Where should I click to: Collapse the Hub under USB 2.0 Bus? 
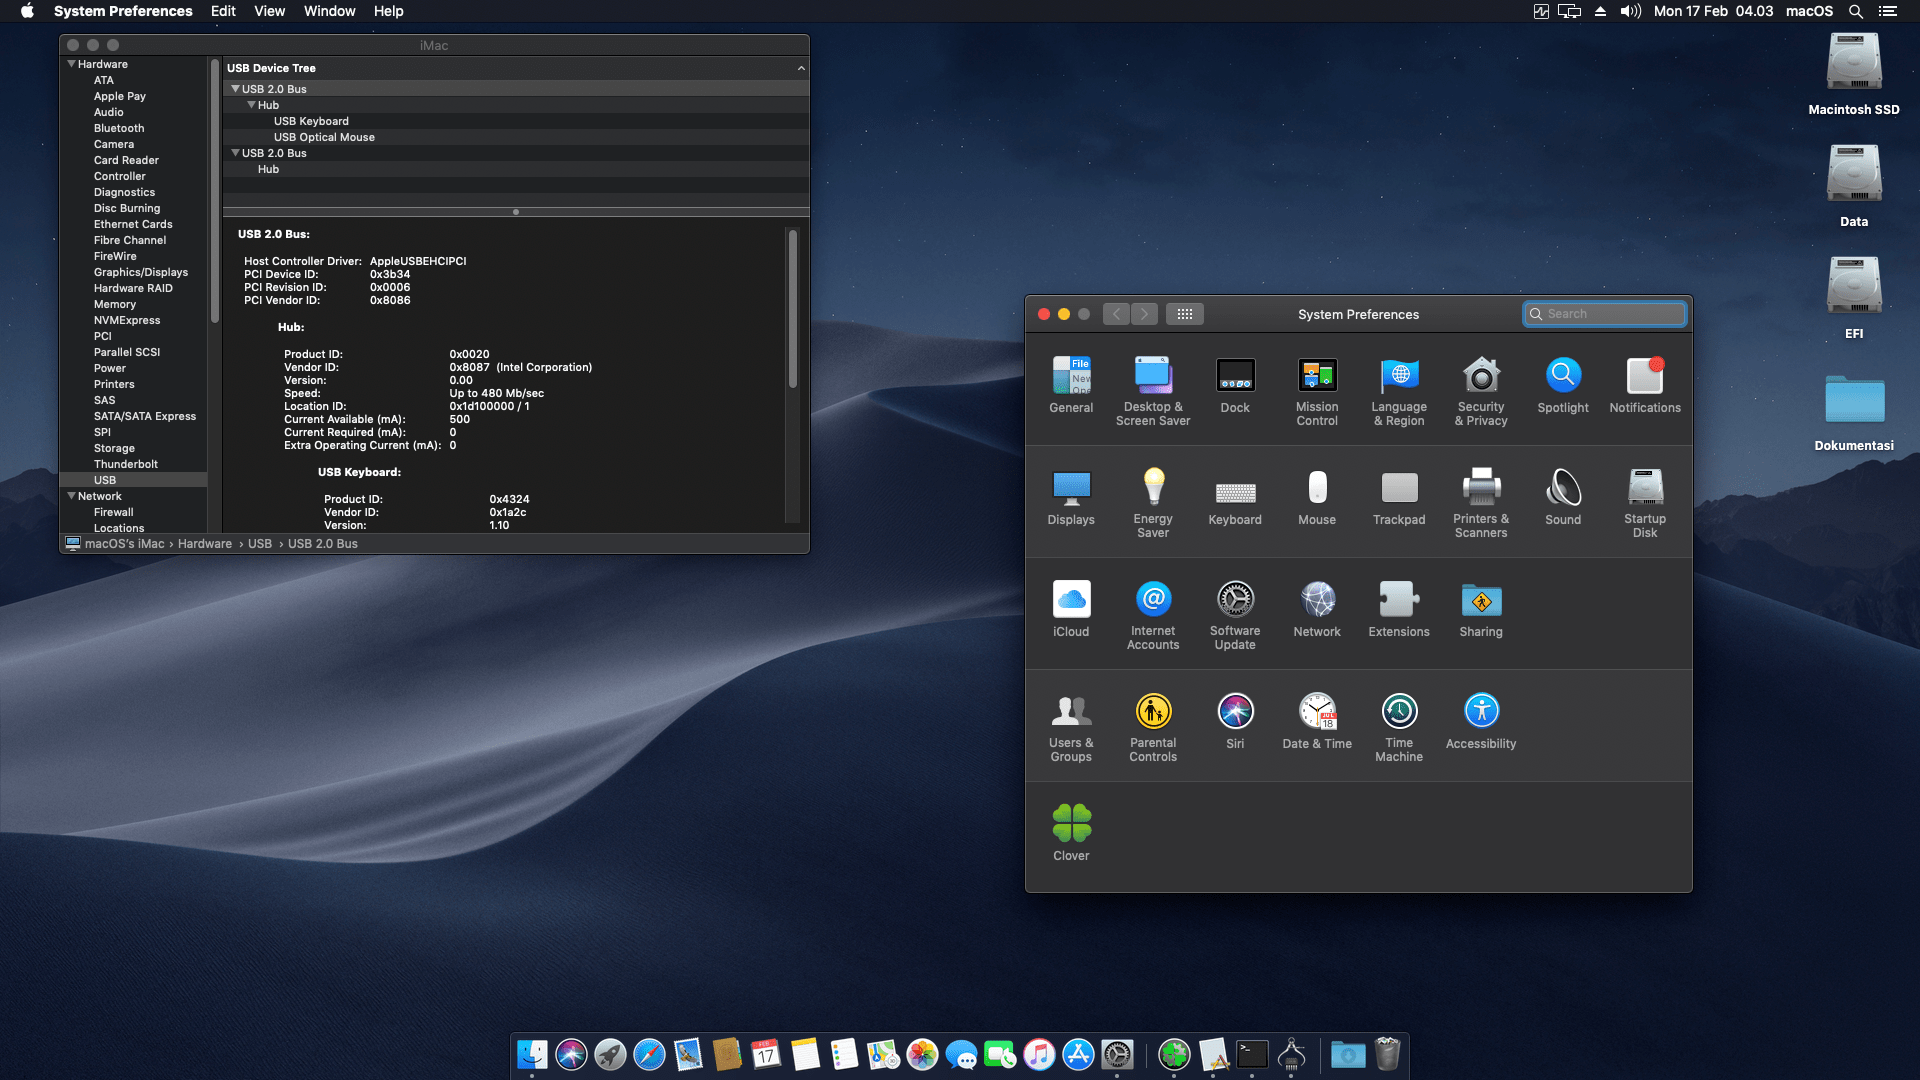tap(252, 104)
